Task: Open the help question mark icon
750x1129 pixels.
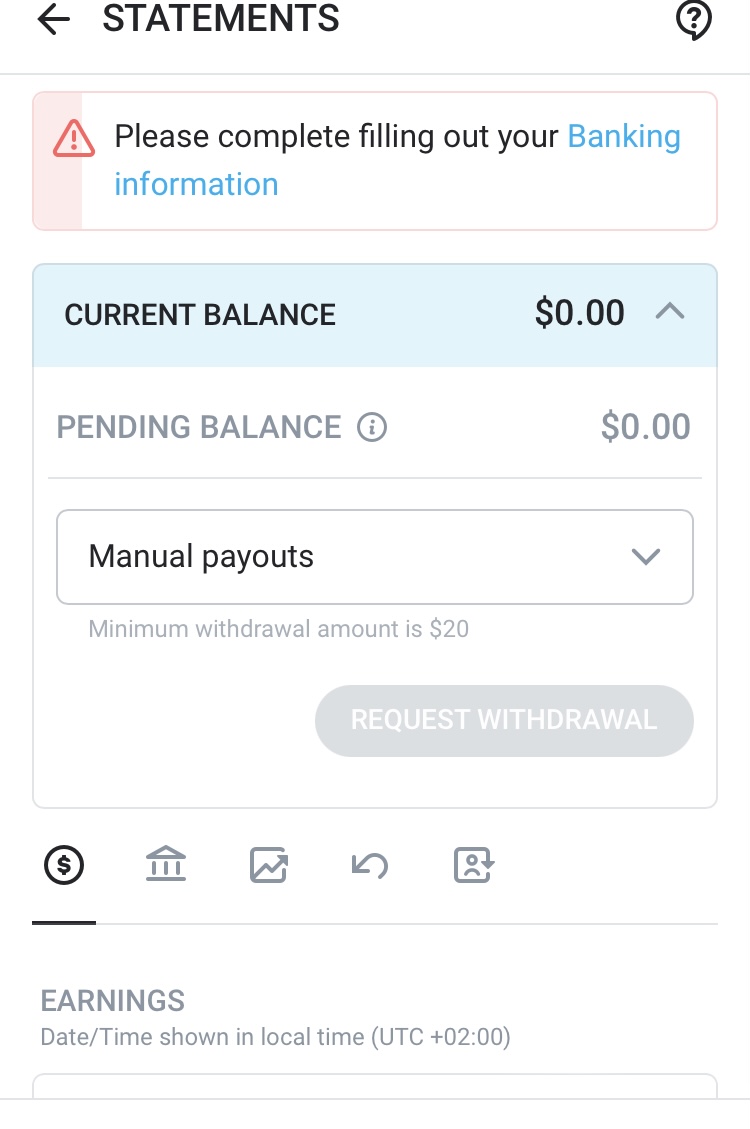Action: pyautogui.click(x=694, y=20)
